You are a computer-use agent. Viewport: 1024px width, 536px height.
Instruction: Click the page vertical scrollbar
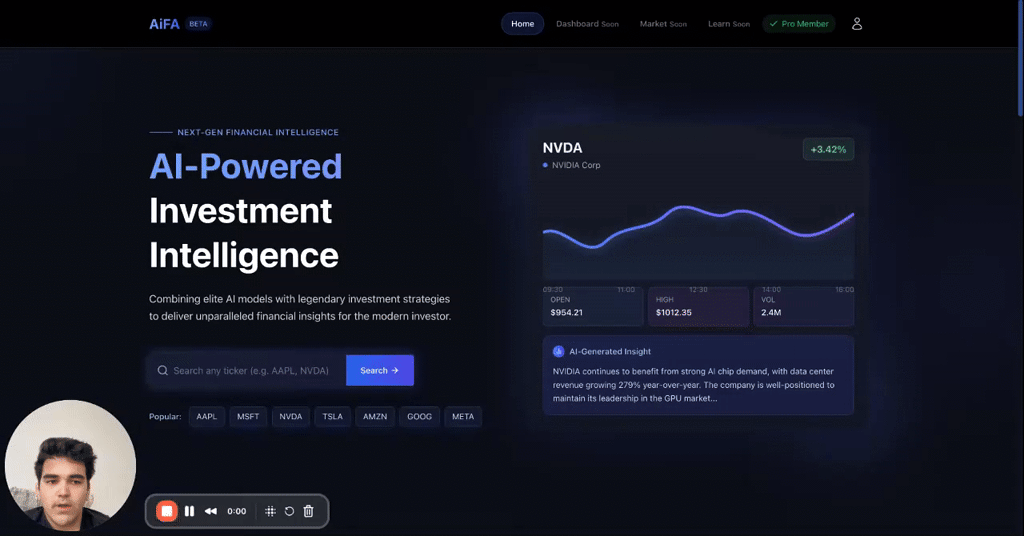[1020, 62]
